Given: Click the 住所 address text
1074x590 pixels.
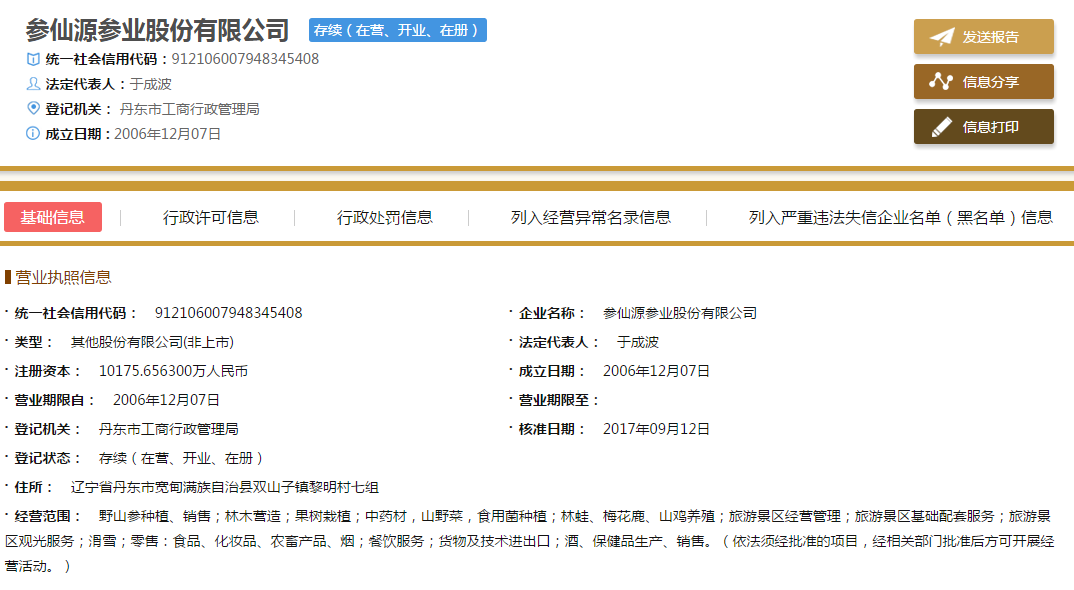Looking at the screenshot, I should 225,487.
